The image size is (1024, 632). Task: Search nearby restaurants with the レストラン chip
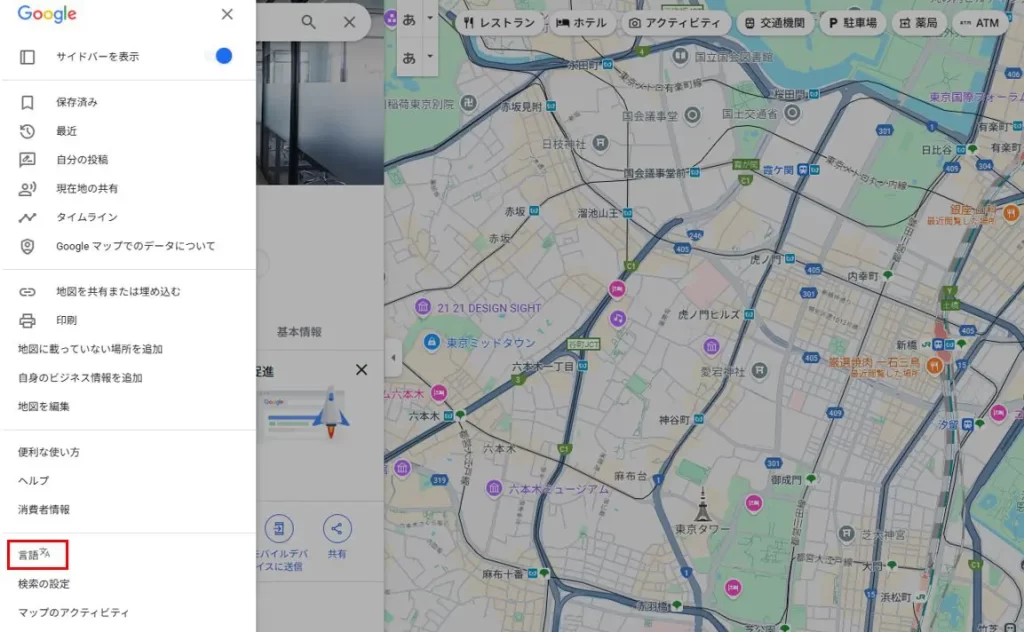(500, 21)
